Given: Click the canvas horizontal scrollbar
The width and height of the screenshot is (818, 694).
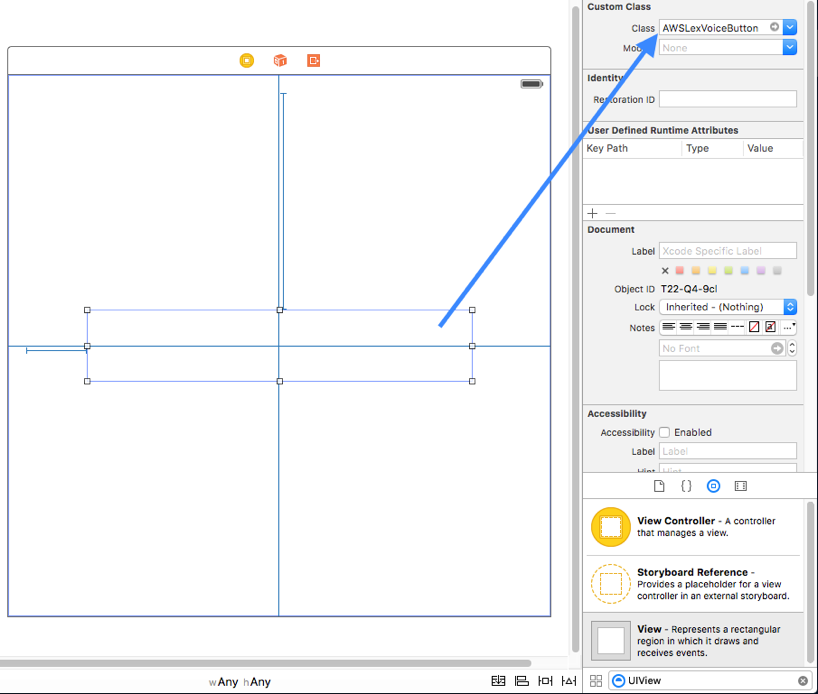Looking at the screenshot, I should coord(266,663).
